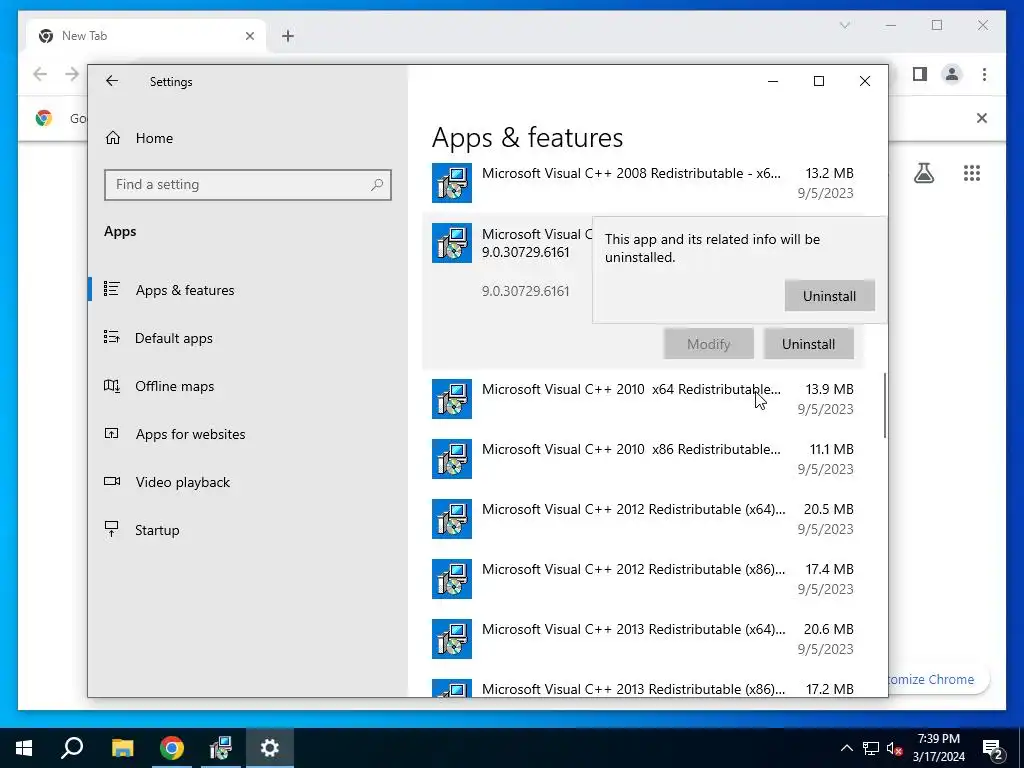Close the New Tab tab in Chrome
Viewport: 1024px width, 768px height.
(x=249, y=36)
